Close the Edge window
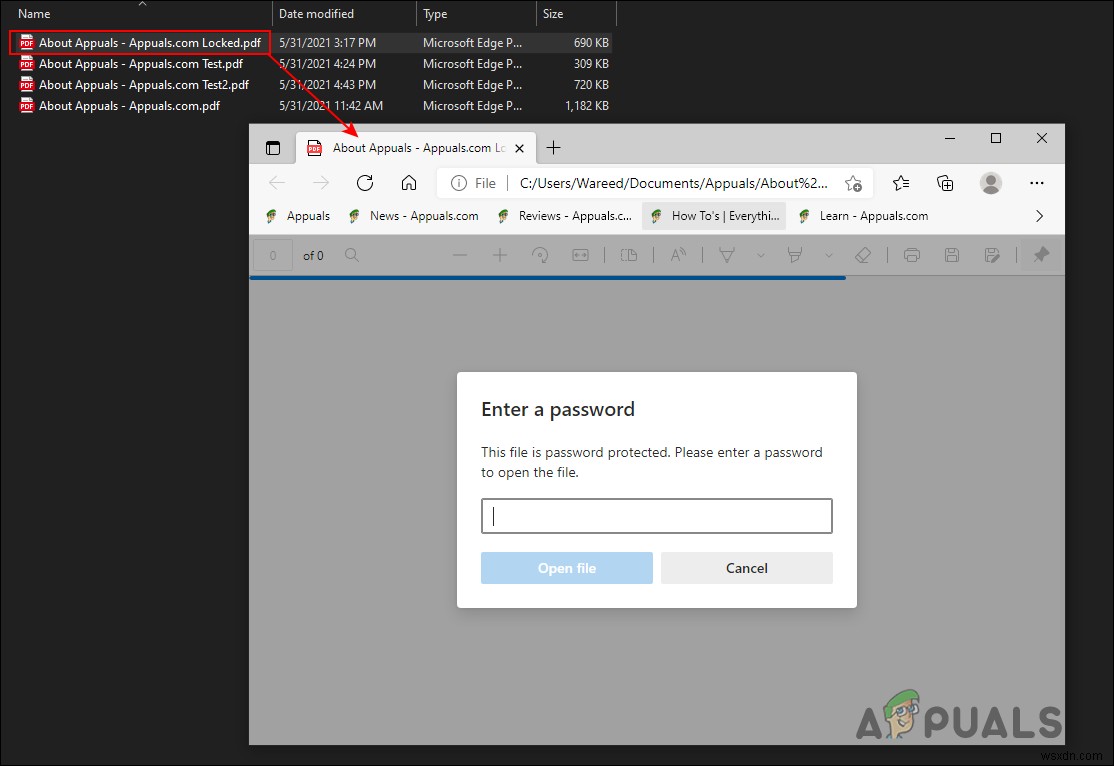Viewport: 1114px width, 766px height. [1042, 138]
